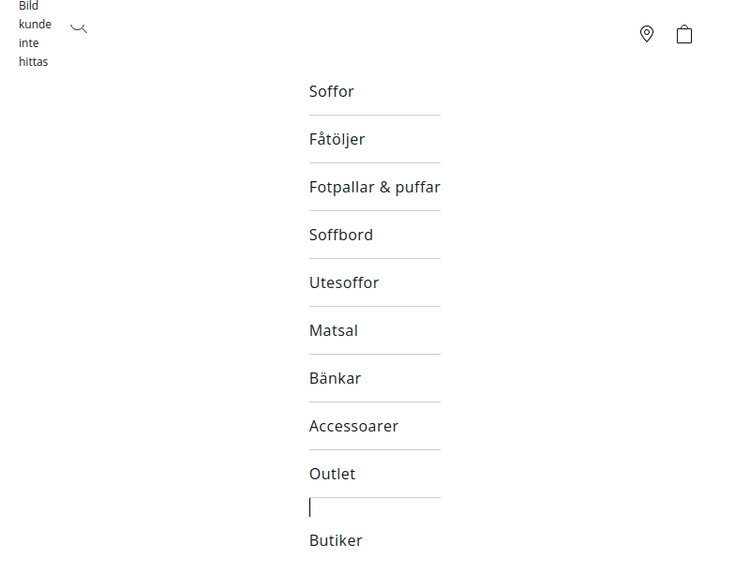Click the 'Bild kunde inte hittas' text
Viewport: 750px width, 563px height.
pyautogui.click(x=34, y=34)
